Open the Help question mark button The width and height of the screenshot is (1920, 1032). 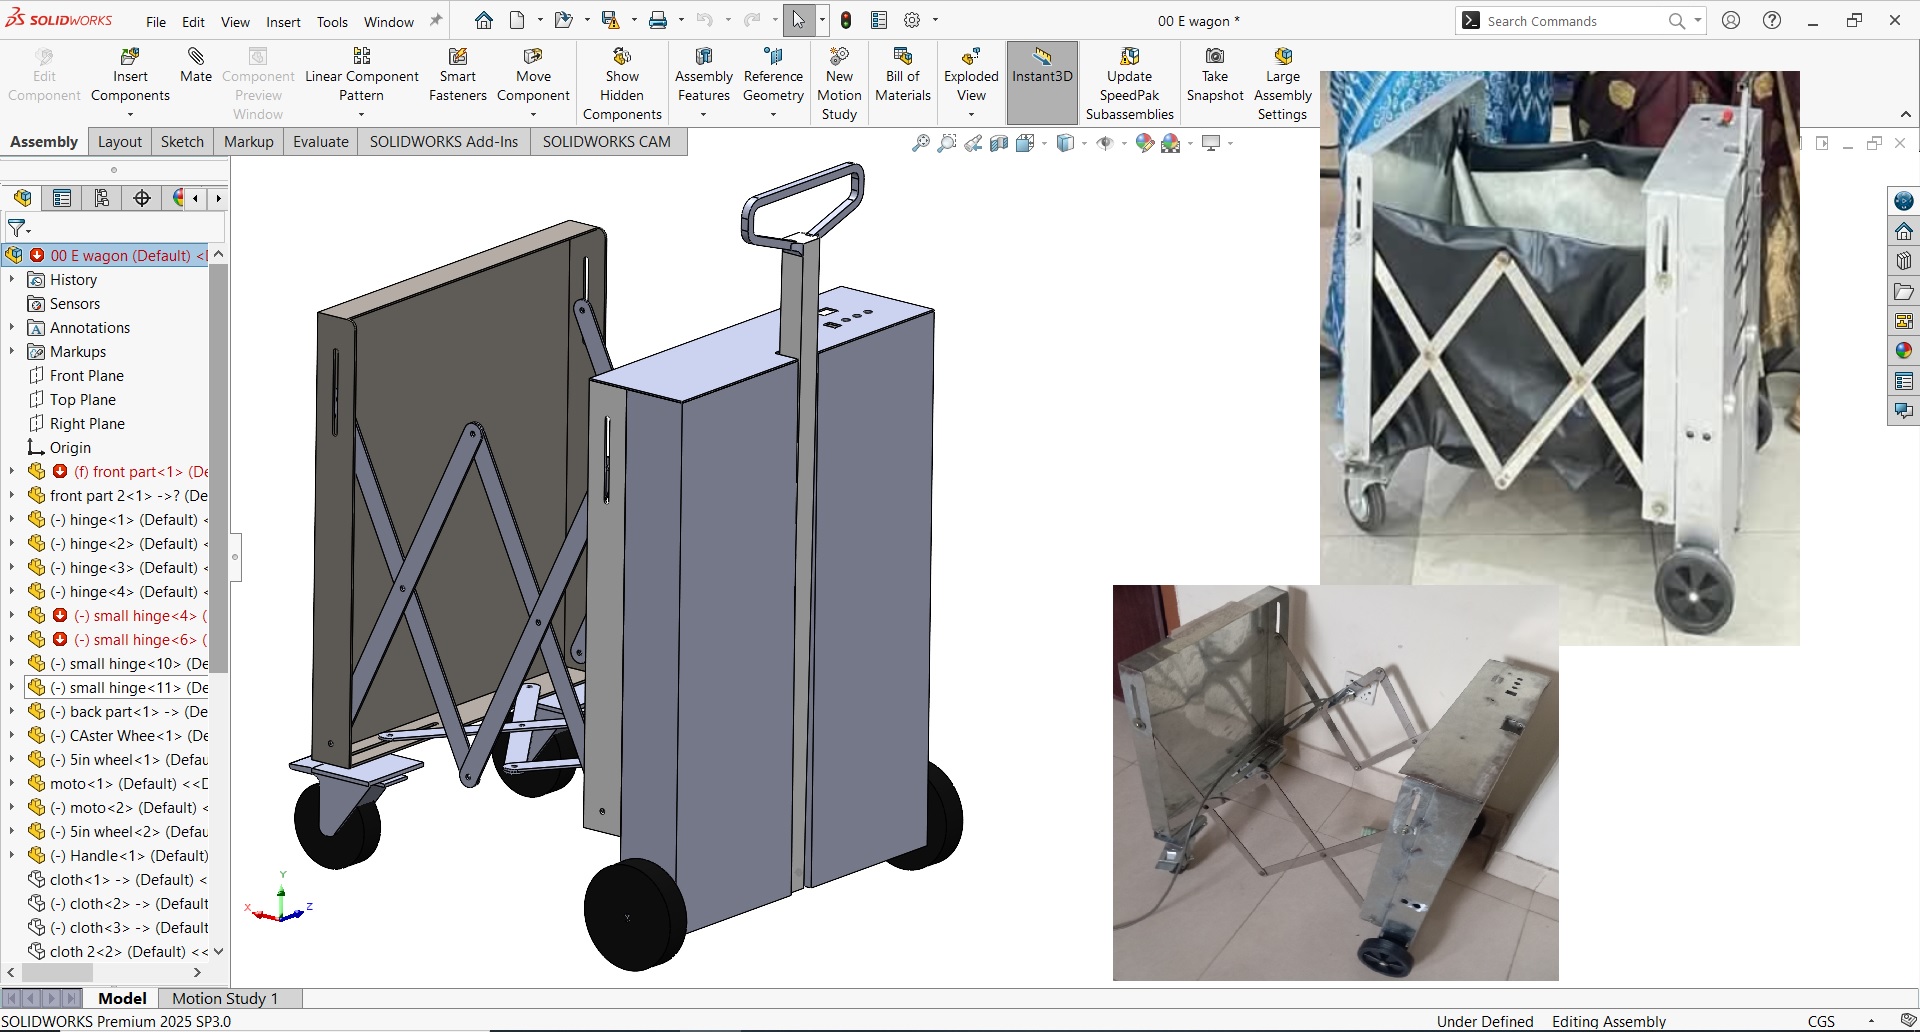tap(1772, 20)
